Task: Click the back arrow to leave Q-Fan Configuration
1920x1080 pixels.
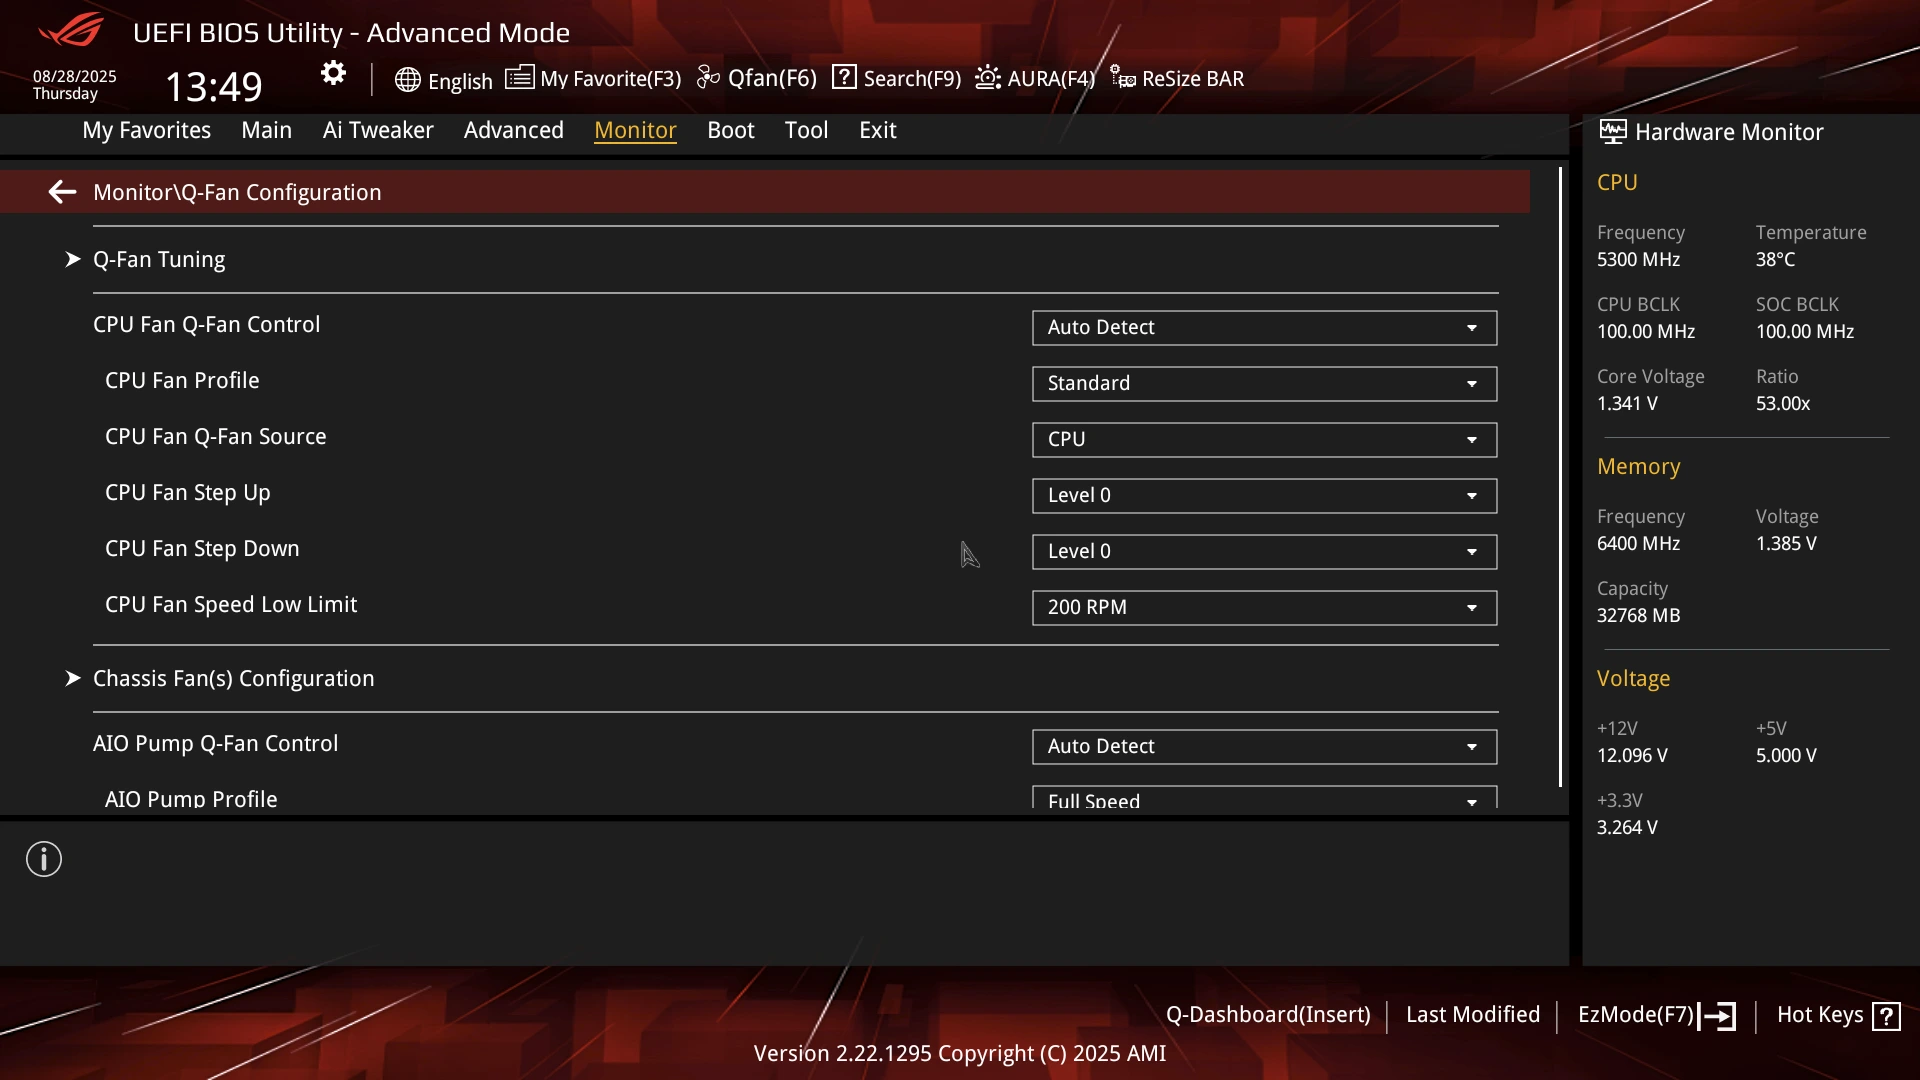Action: pos(62,192)
